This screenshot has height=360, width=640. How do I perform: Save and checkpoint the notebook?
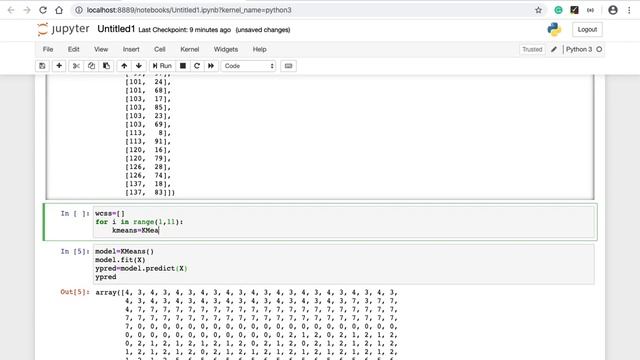pyautogui.click(x=42, y=66)
